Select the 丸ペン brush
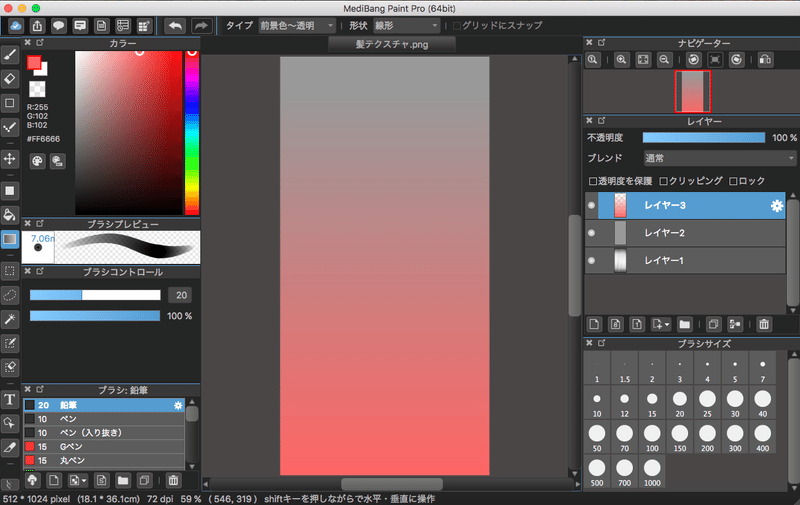 pos(104,460)
